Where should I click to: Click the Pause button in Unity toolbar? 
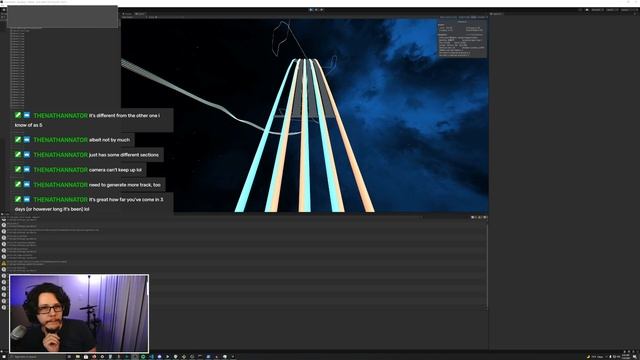[316, 9]
